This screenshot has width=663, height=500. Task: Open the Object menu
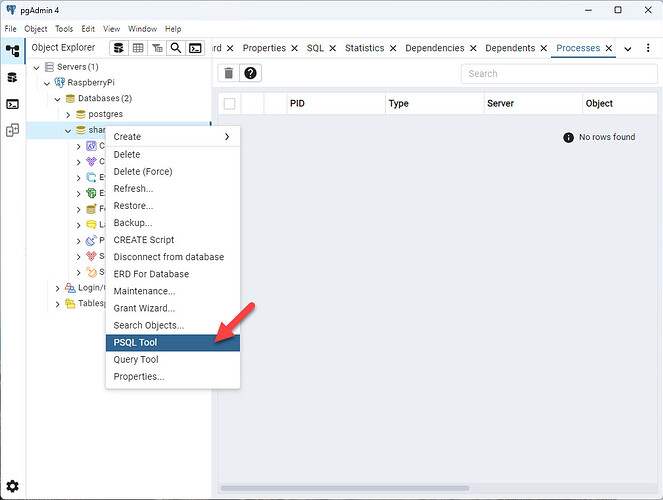pos(36,29)
